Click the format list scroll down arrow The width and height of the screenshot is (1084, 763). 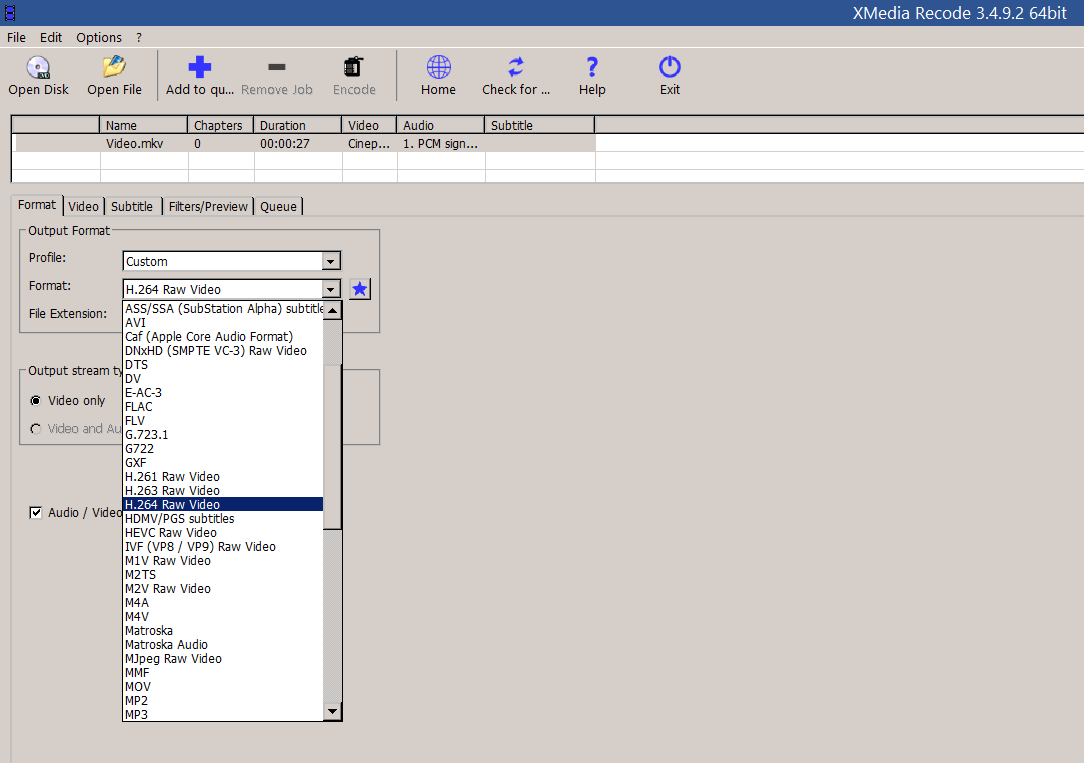333,711
